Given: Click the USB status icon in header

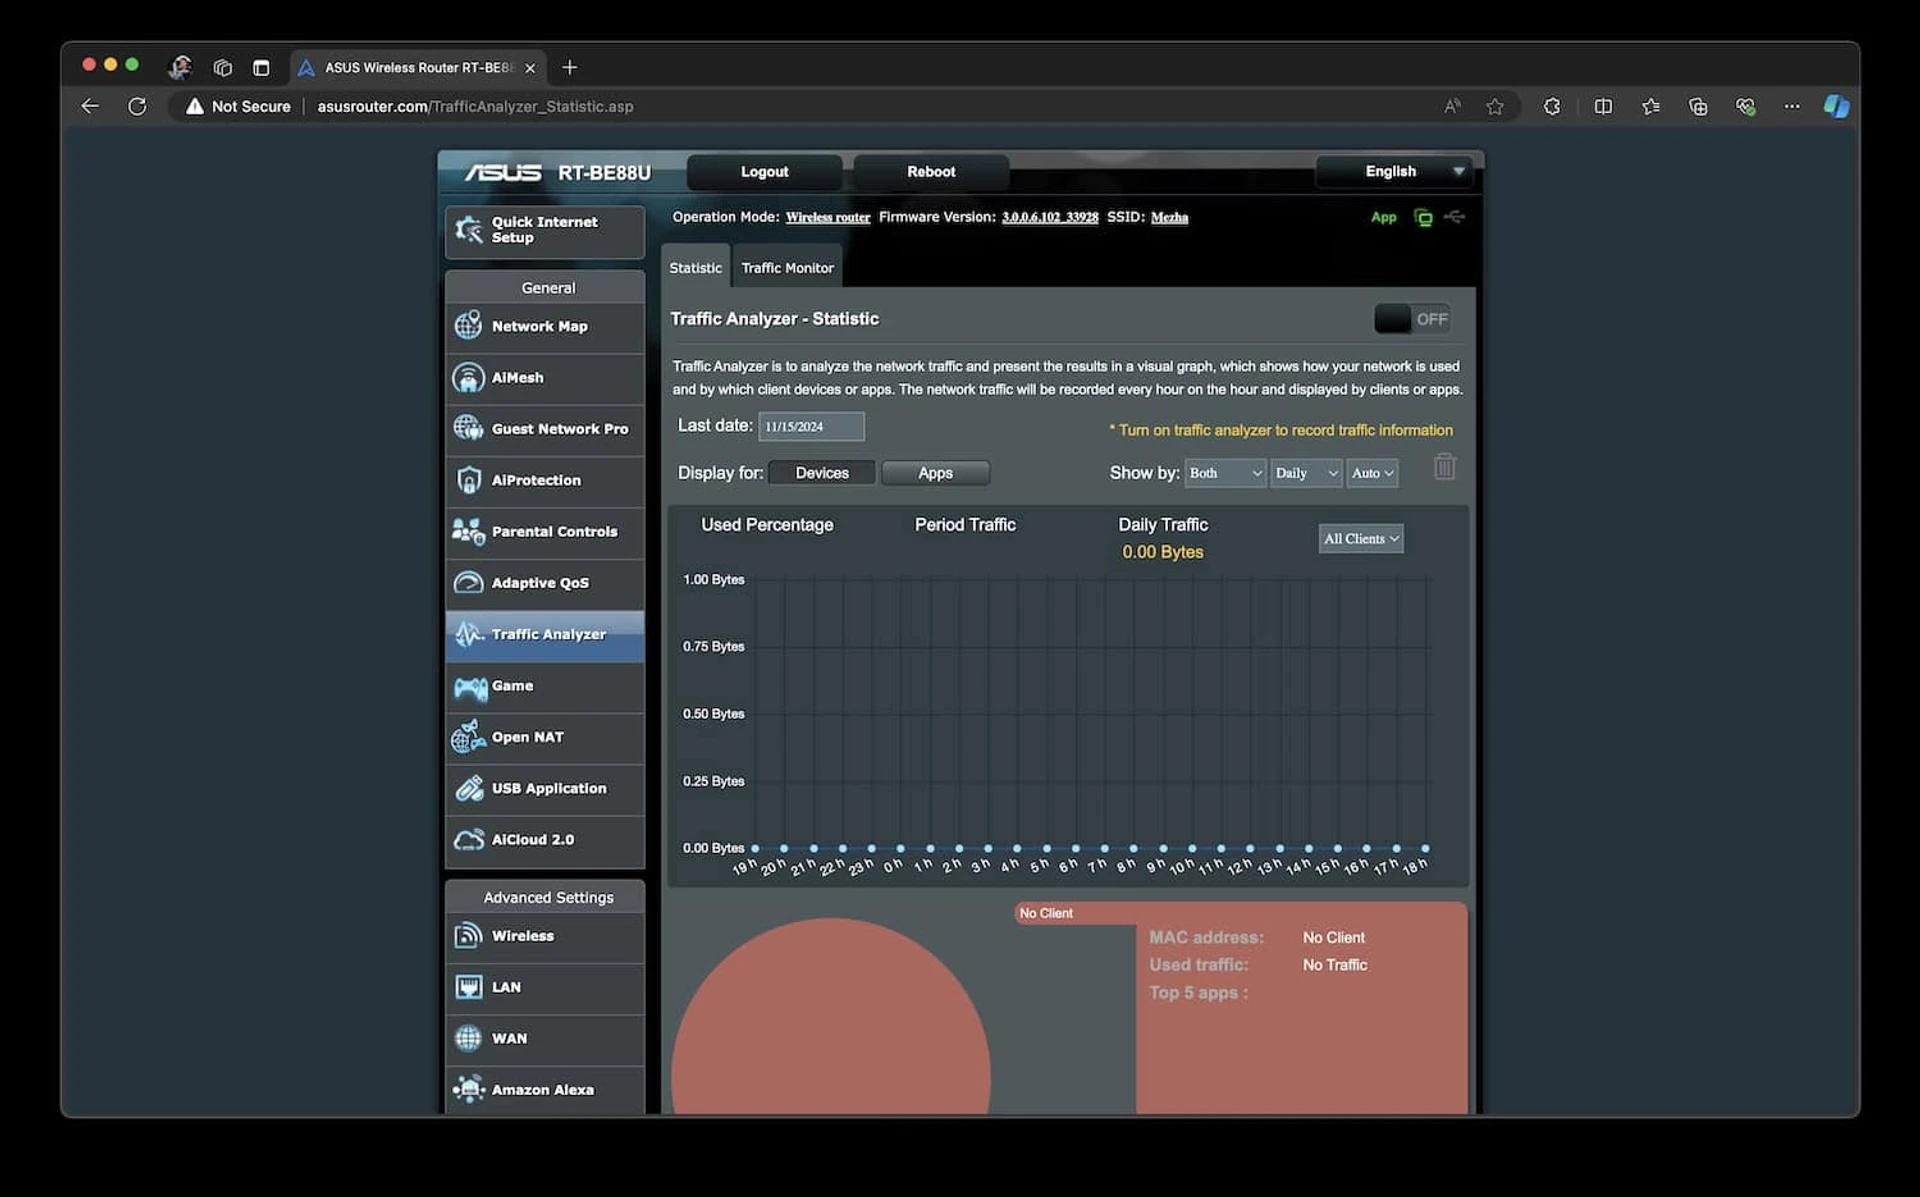Looking at the screenshot, I should tap(1455, 217).
